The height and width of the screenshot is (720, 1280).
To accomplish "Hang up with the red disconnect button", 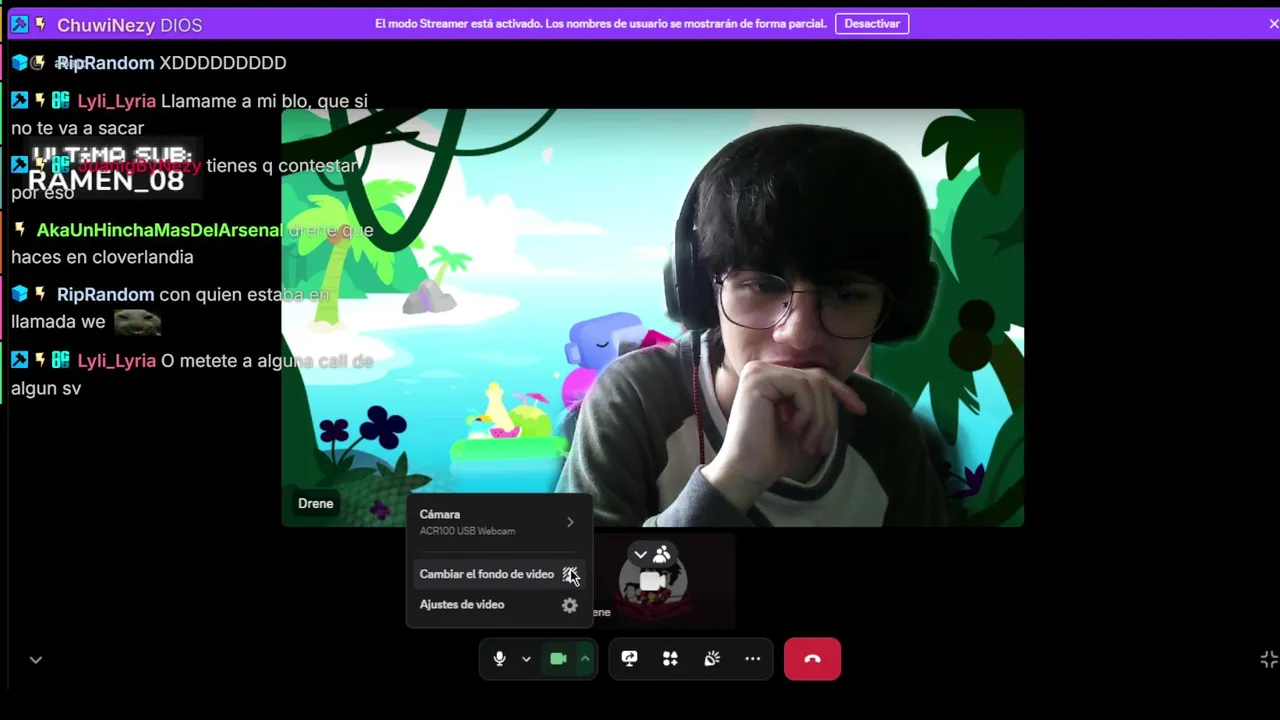I will [x=812, y=659].
